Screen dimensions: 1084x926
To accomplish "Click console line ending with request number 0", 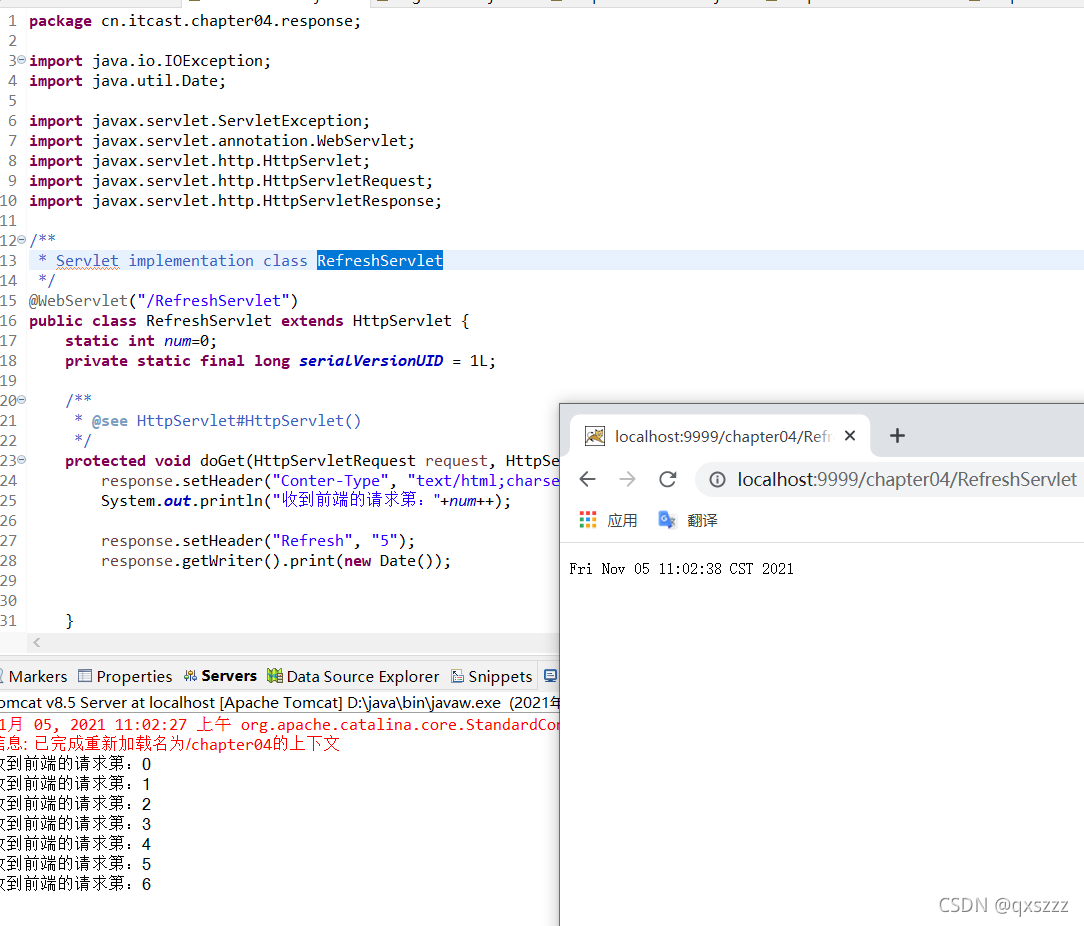I will [75, 764].
